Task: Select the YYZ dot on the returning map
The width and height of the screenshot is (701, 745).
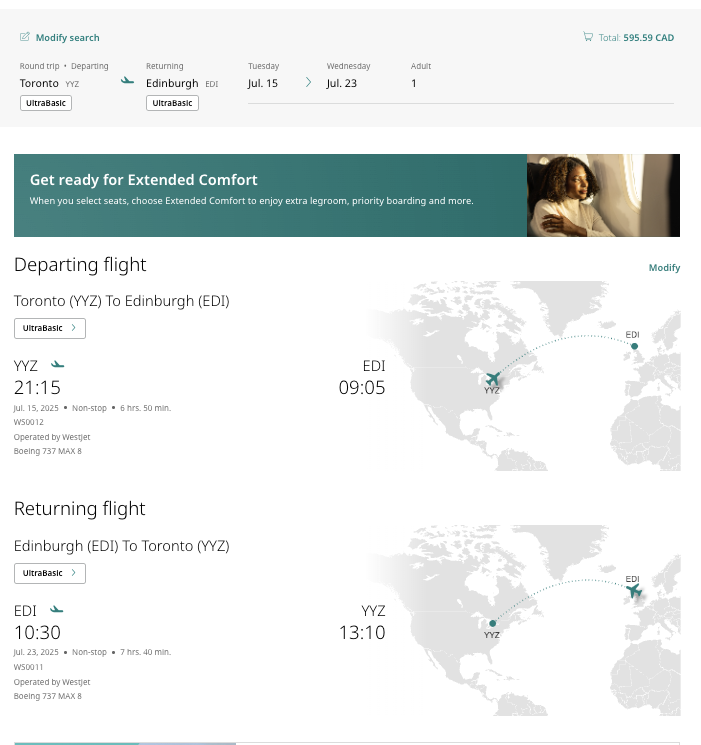Action: pos(492,623)
